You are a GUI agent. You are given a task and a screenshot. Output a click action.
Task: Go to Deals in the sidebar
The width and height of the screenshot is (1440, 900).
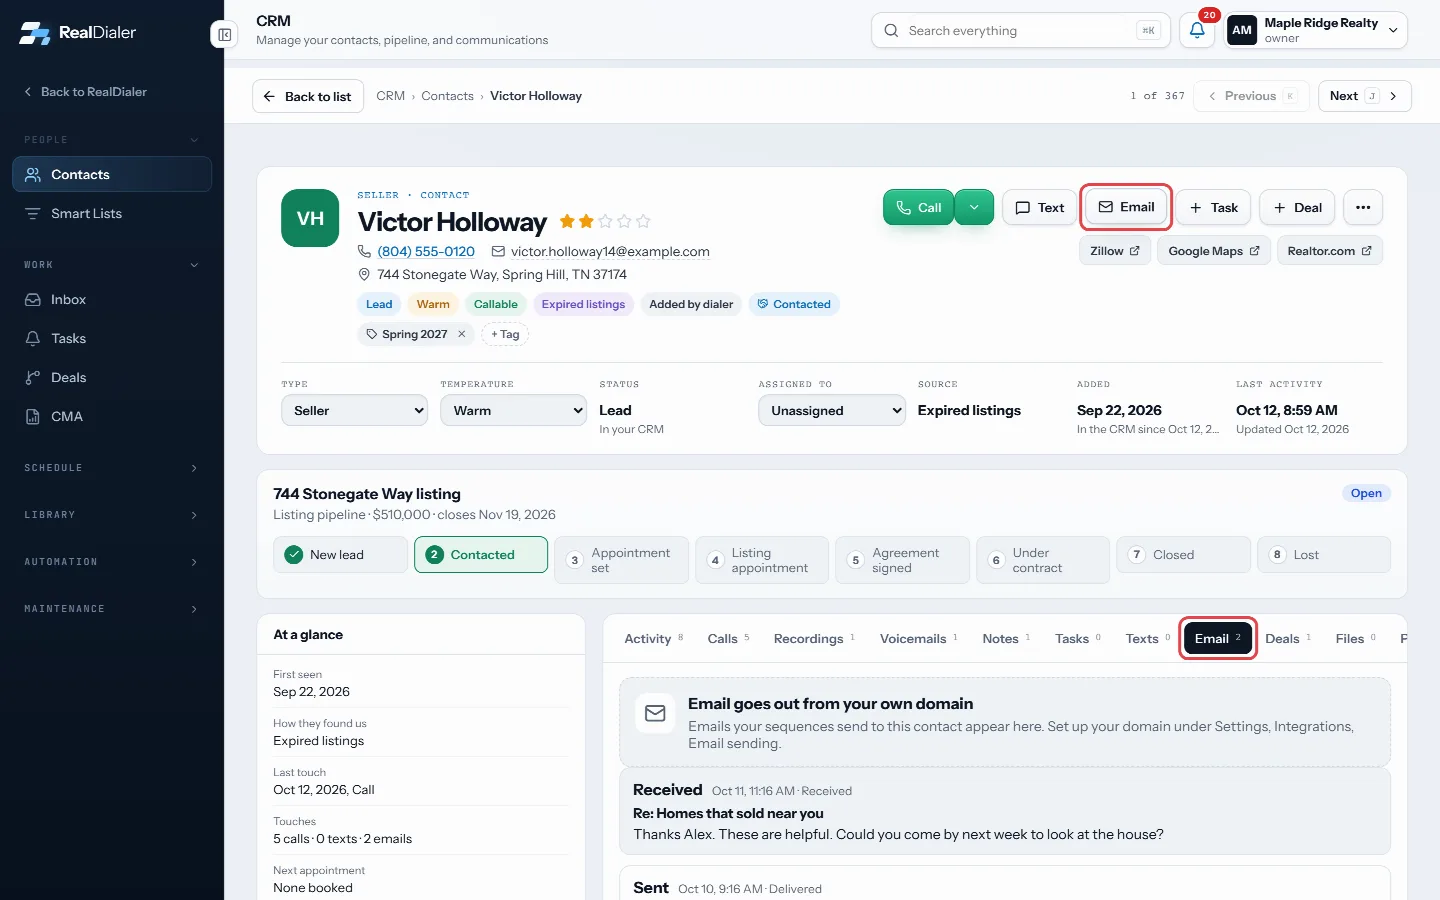point(112,377)
